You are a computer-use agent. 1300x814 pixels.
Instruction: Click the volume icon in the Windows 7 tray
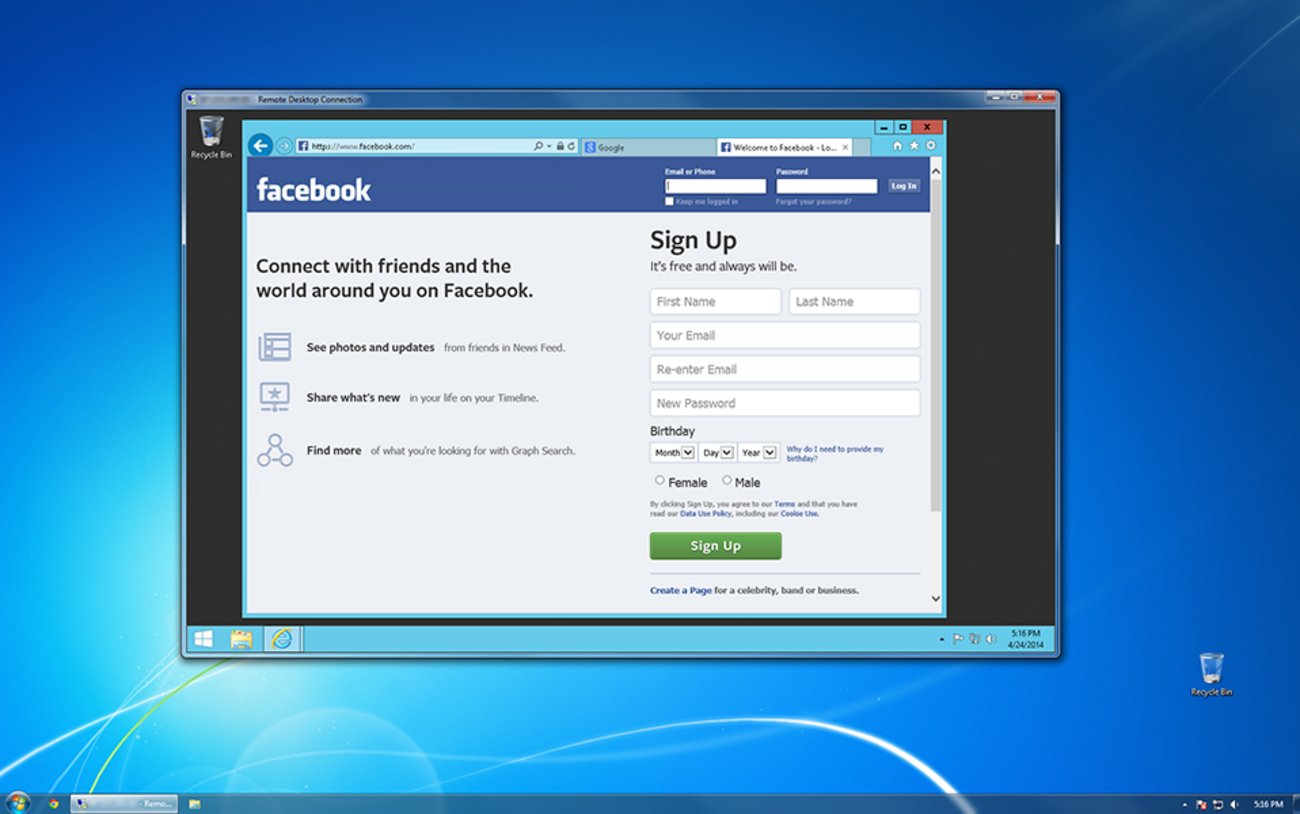(1234, 804)
